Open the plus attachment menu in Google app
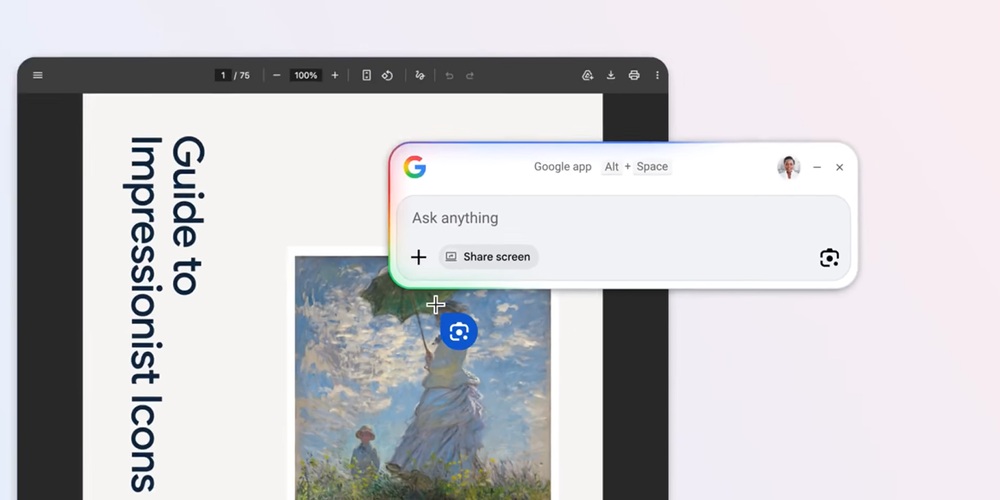The height and width of the screenshot is (500, 1000). (x=418, y=257)
